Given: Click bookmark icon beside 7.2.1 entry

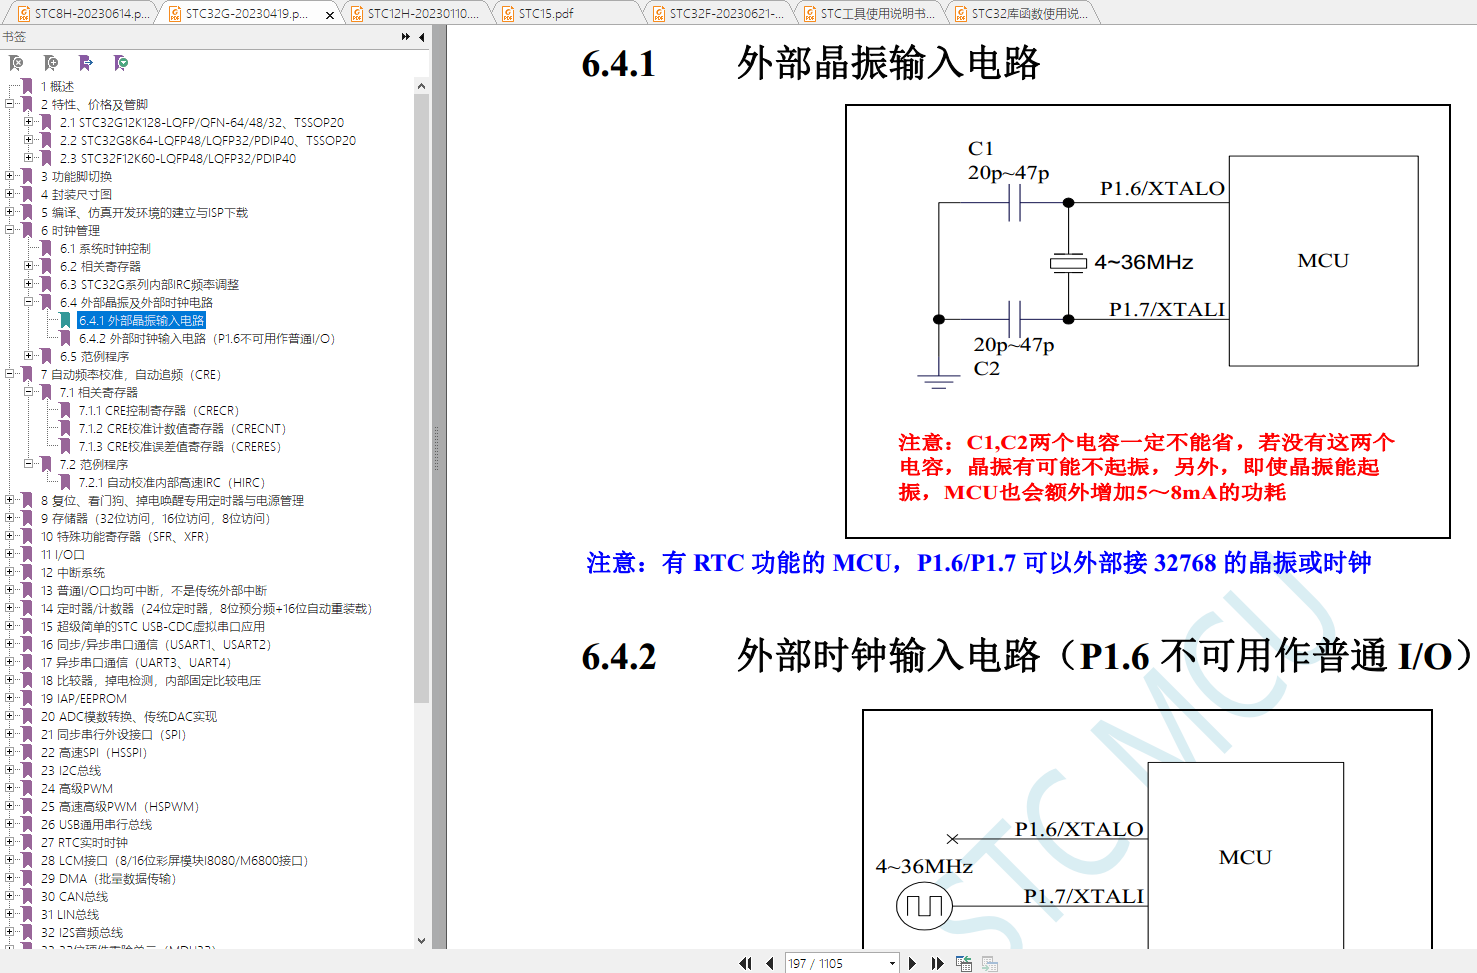Looking at the screenshot, I should click(65, 482).
